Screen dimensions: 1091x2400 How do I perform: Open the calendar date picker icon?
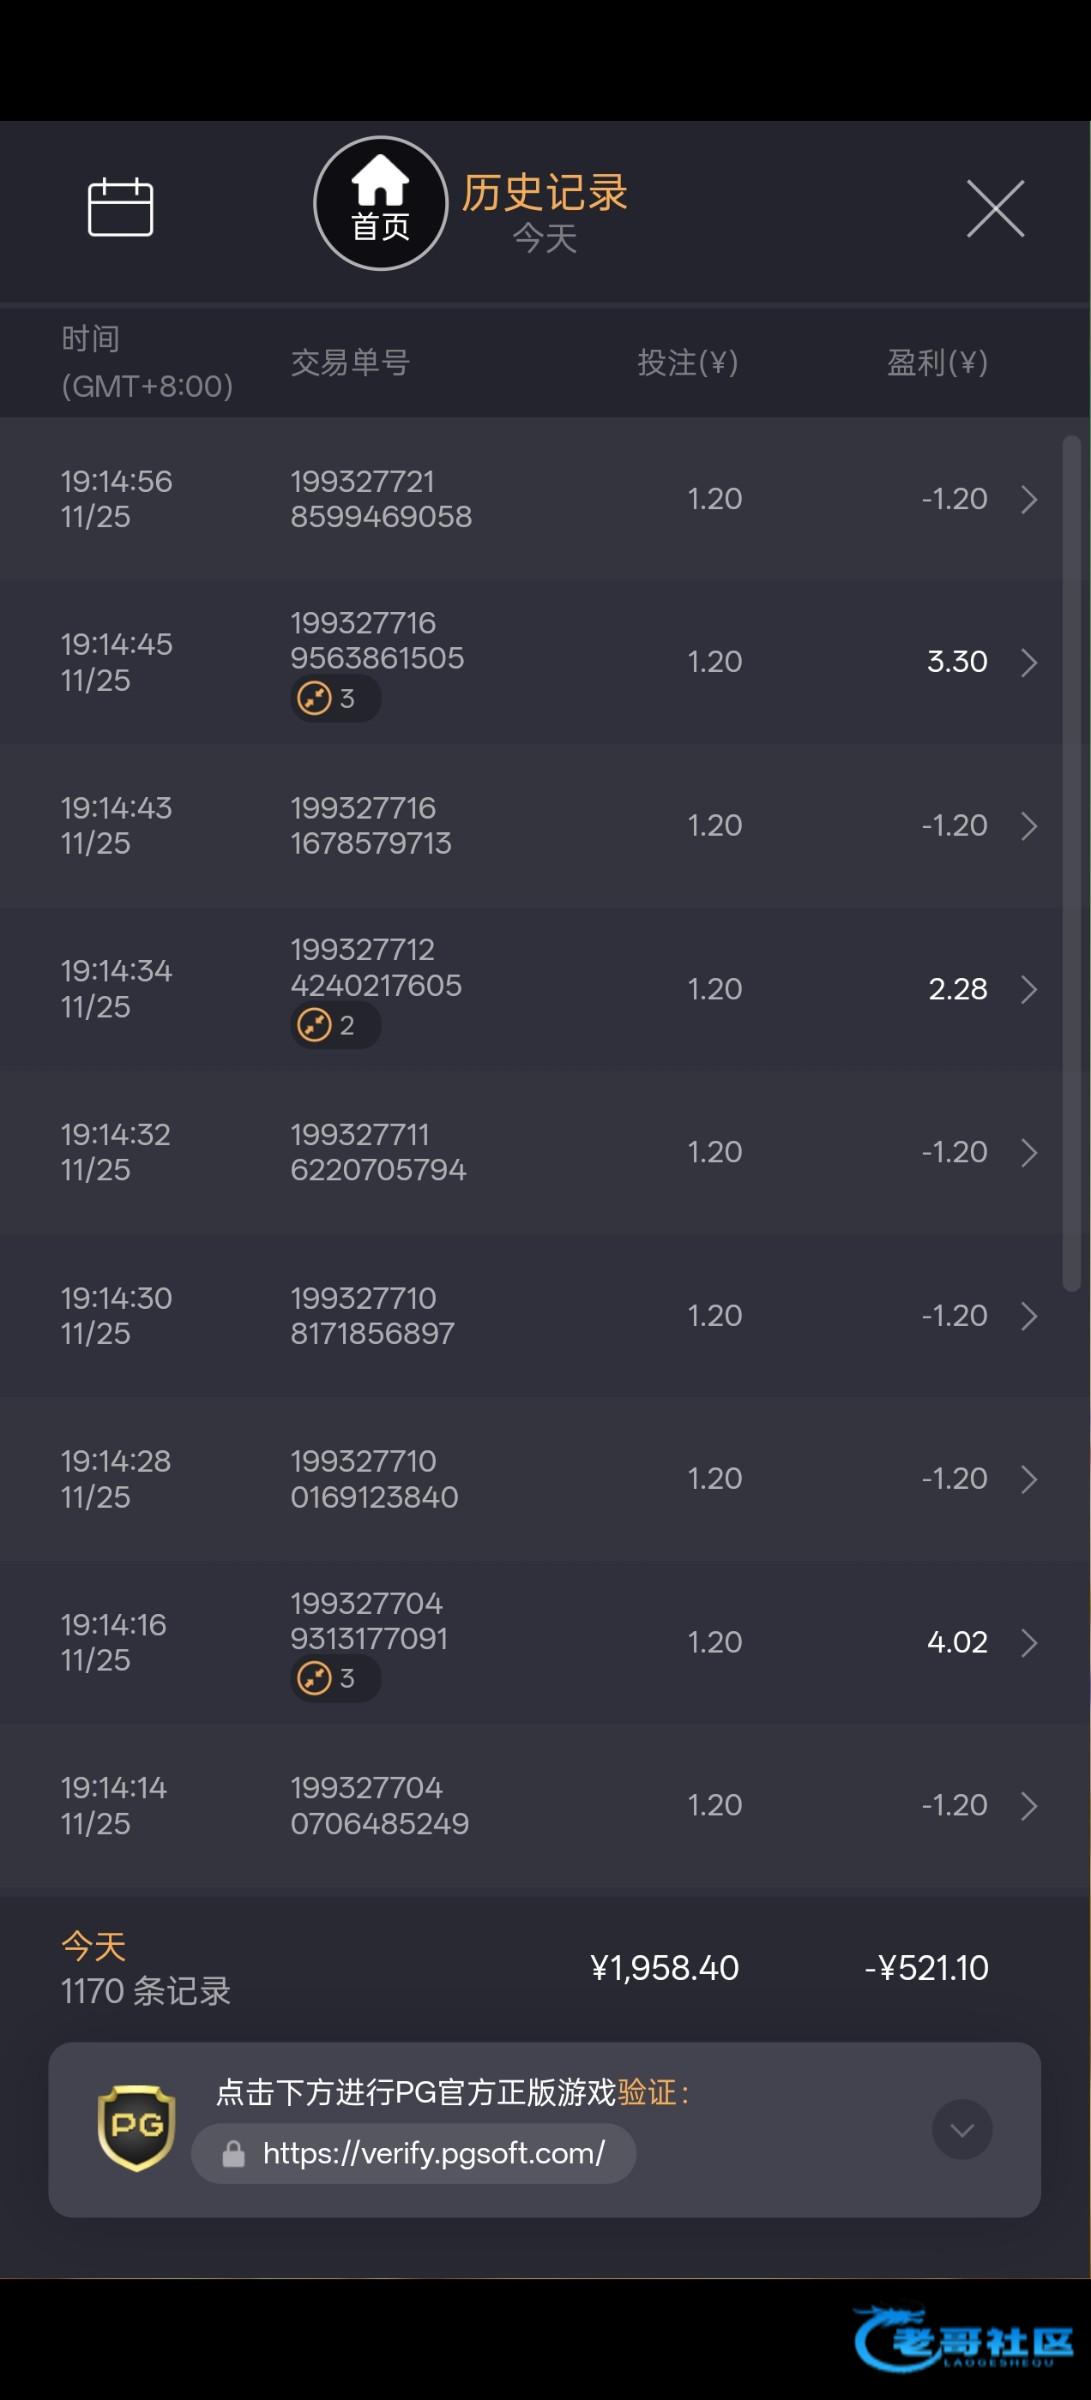[x=120, y=207]
